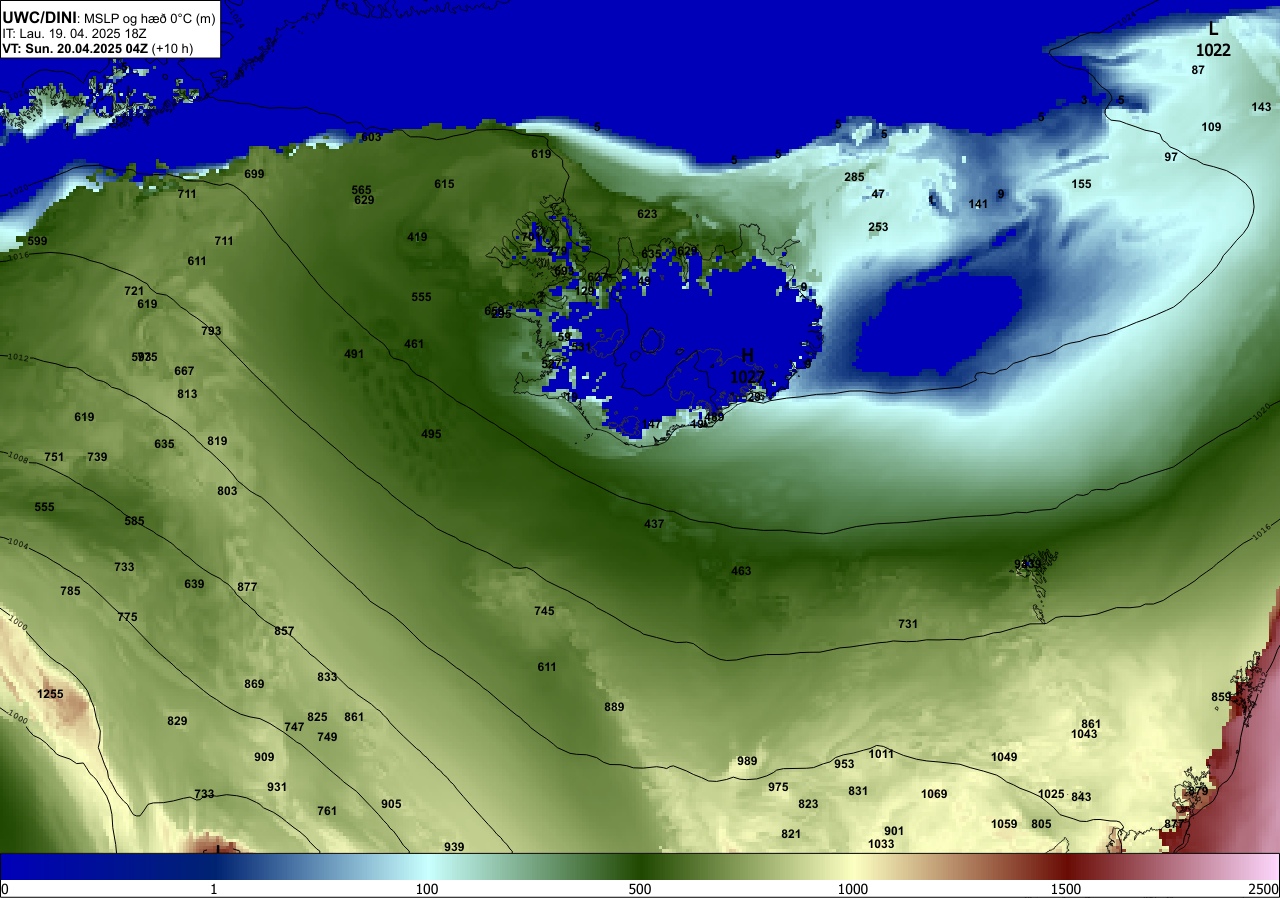Click the 0 label on color scale
Screen dimensions: 1280x898
tap(5, 889)
